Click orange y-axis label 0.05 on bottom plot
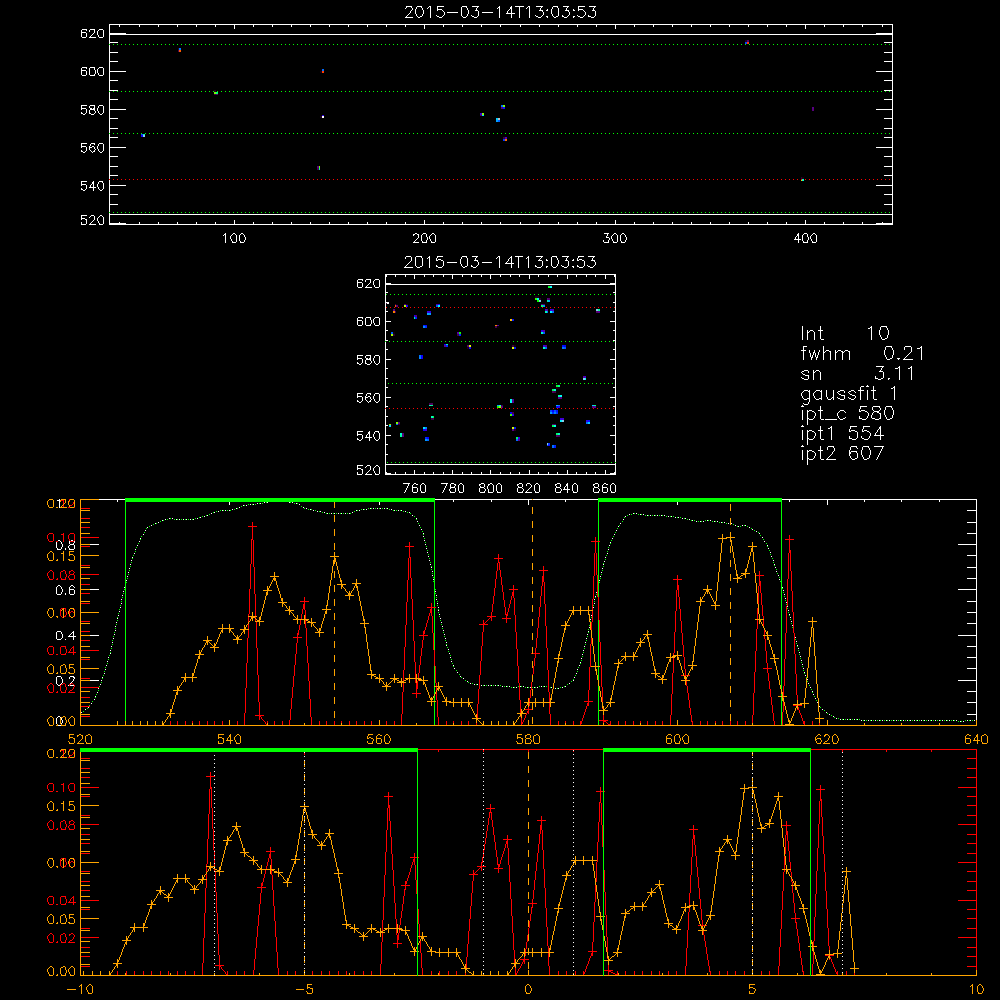Image resolution: width=1000 pixels, height=1000 pixels. [62, 919]
